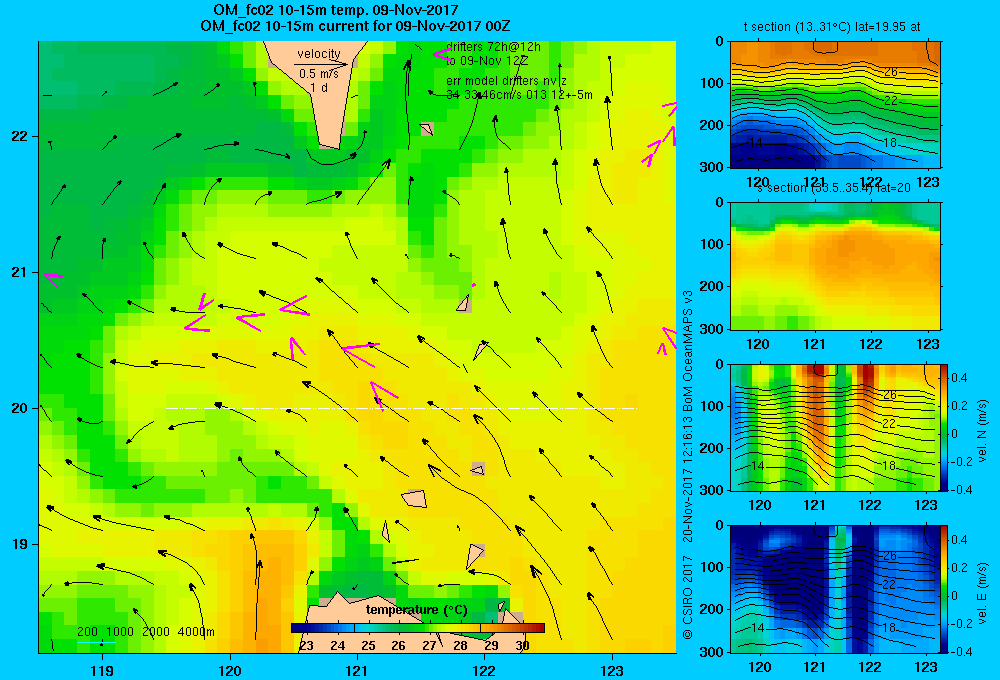This screenshot has height=680, width=1000.
Task: Click depth label 300 on the salinity section axis
Action: click(713, 329)
